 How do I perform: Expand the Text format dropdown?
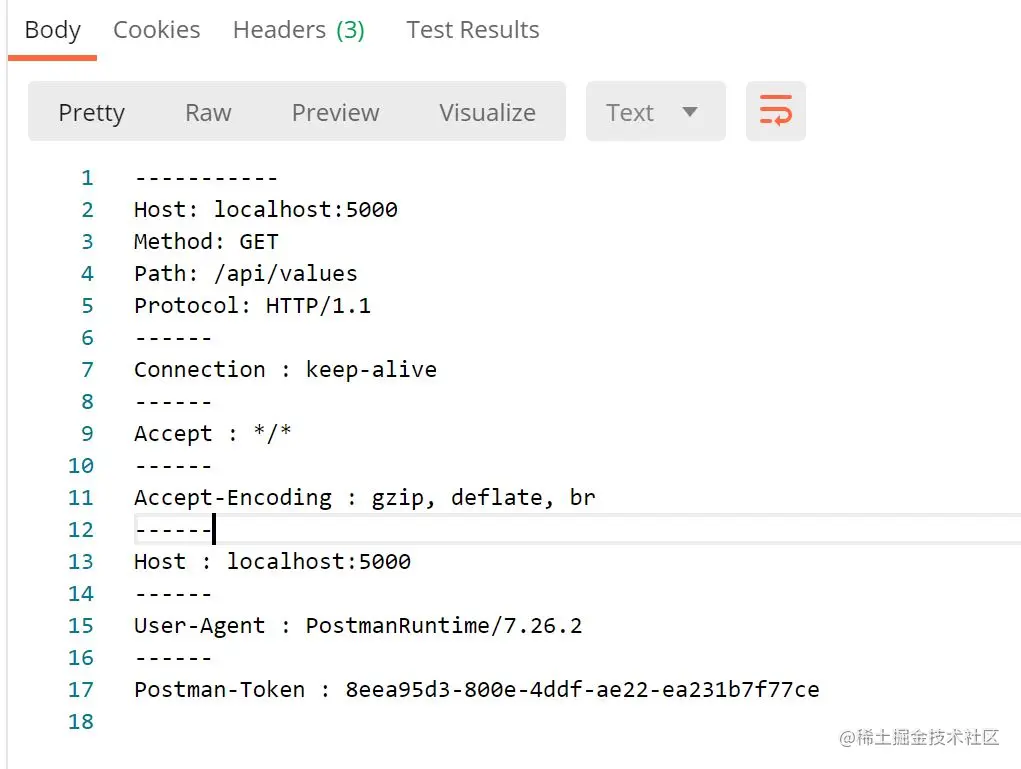point(654,112)
